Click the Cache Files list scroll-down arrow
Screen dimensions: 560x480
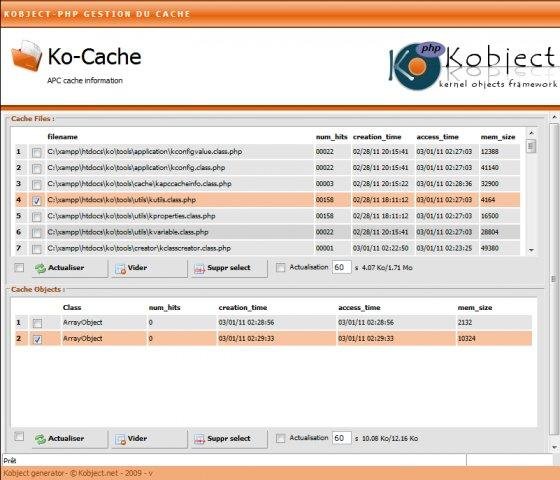(x=531, y=250)
